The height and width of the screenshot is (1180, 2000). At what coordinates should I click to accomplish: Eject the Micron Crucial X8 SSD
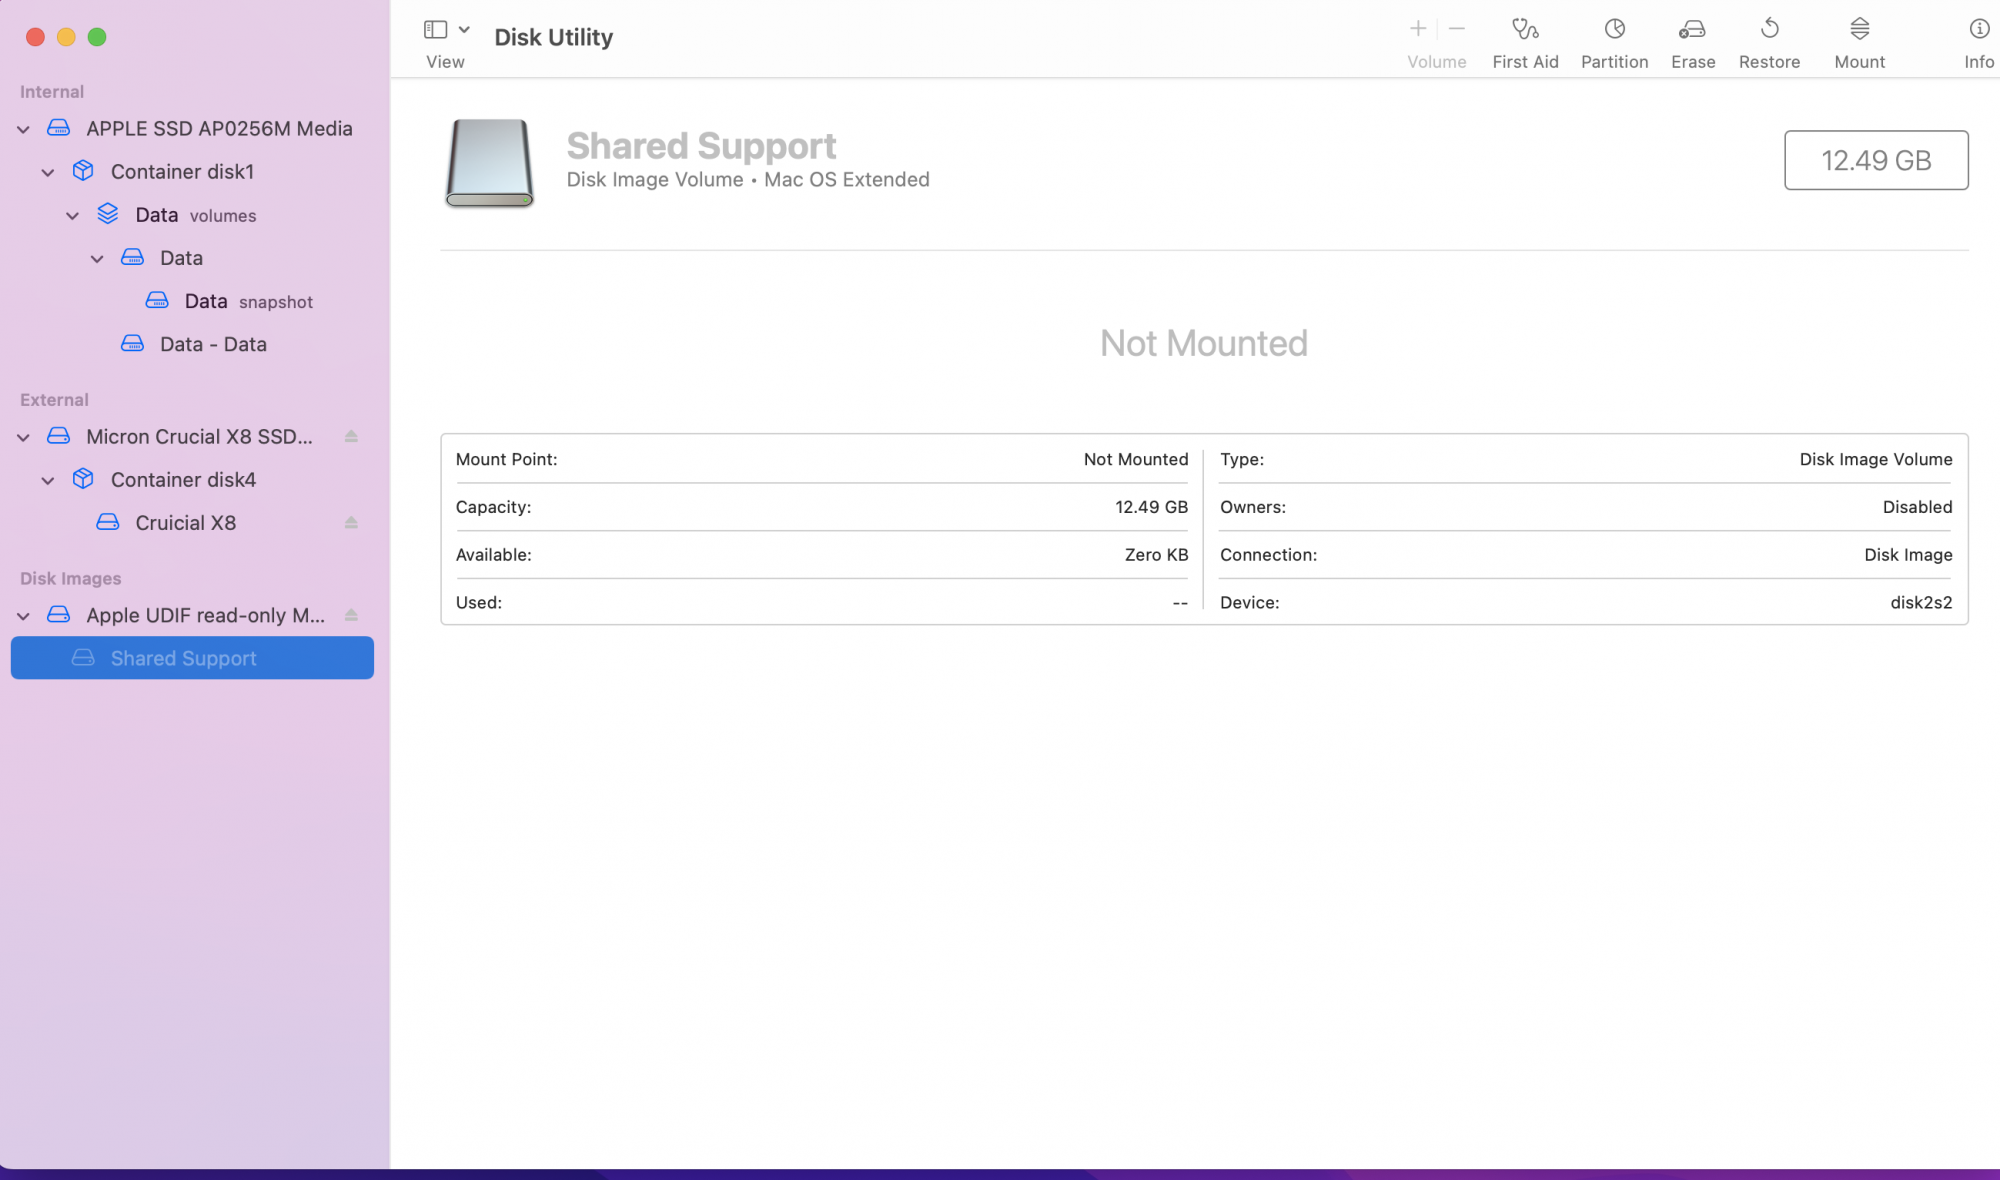pyautogui.click(x=351, y=436)
